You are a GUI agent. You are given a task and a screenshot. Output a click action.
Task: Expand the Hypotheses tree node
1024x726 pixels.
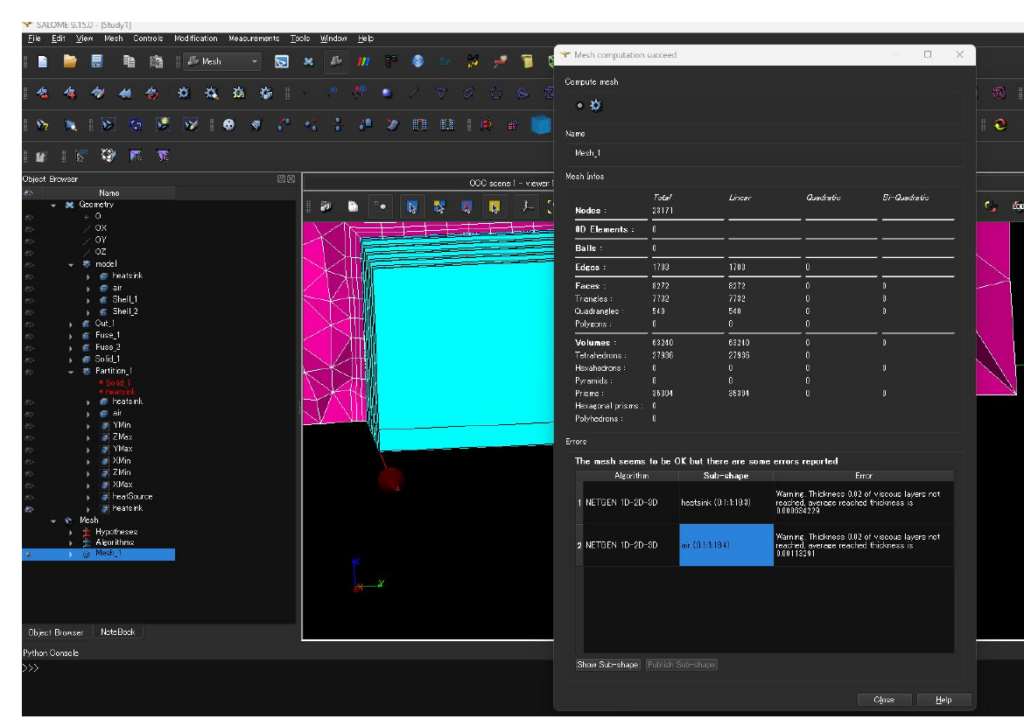pos(72,531)
